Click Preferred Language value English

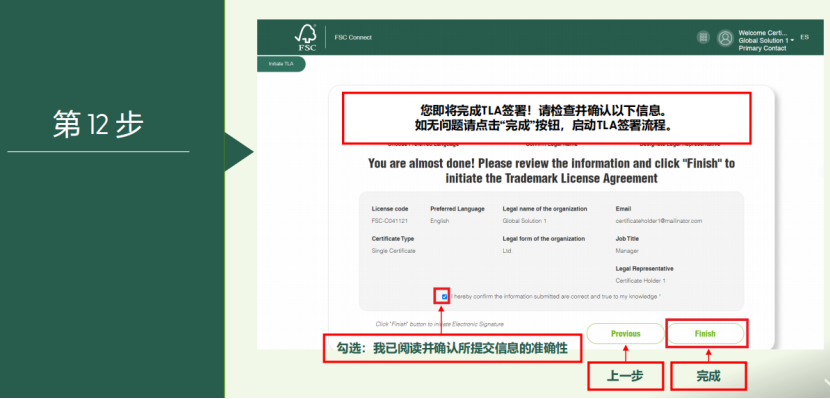point(439,221)
